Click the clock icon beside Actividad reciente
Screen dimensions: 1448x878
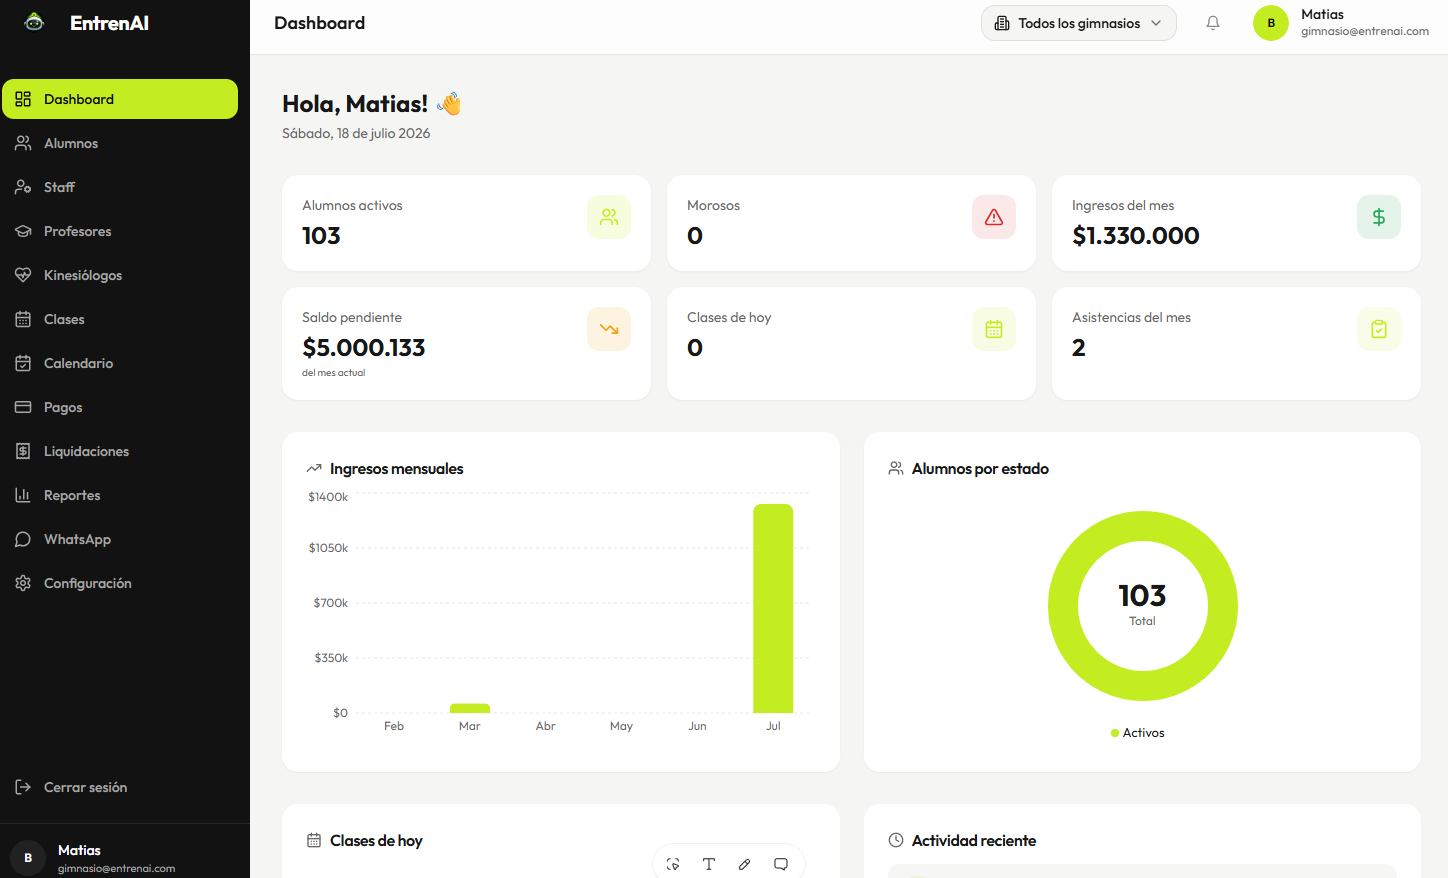point(896,840)
